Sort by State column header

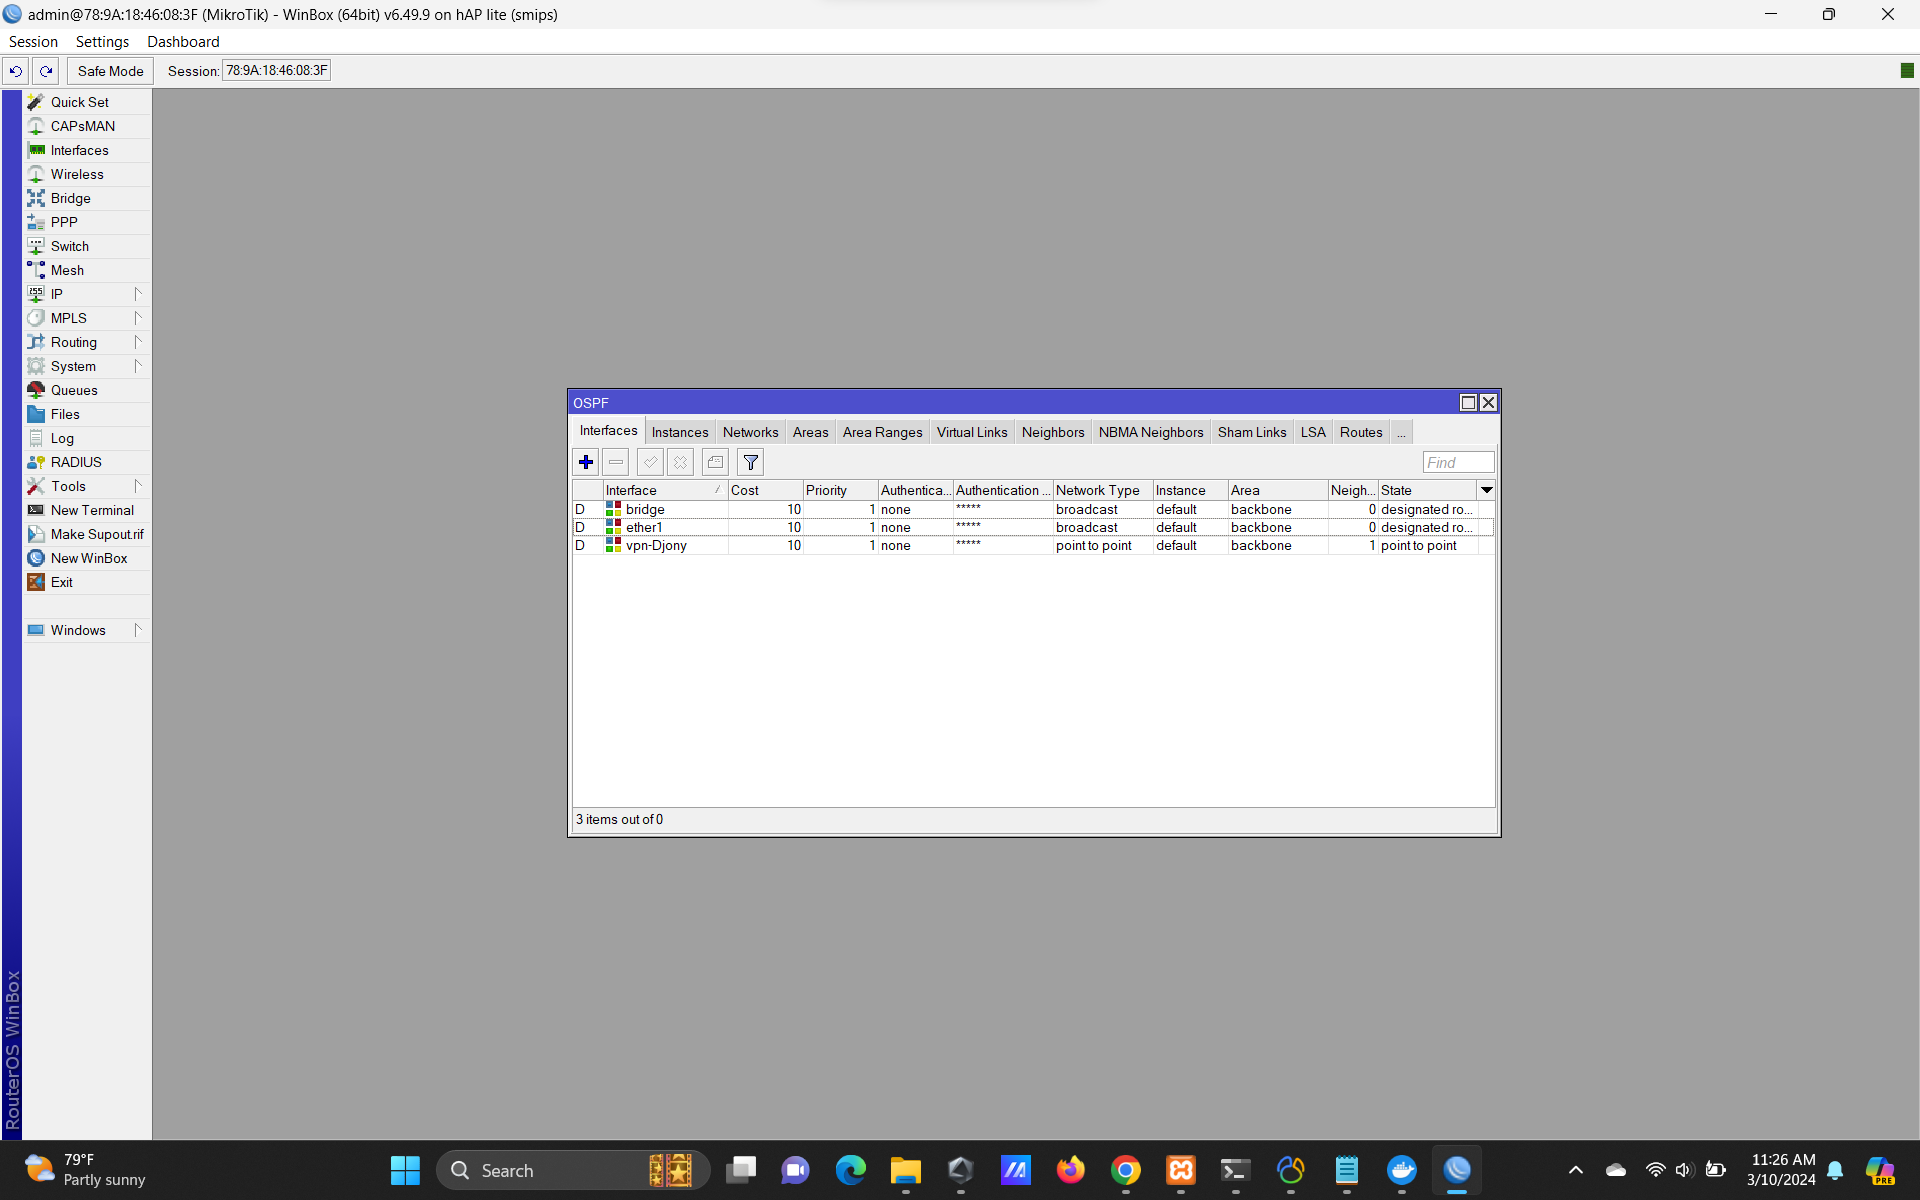coord(1427,490)
